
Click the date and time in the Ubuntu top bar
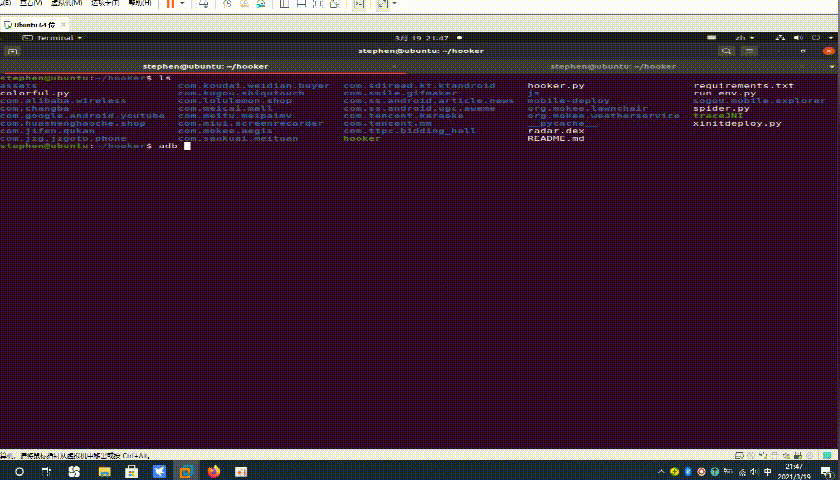pos(422,38)
